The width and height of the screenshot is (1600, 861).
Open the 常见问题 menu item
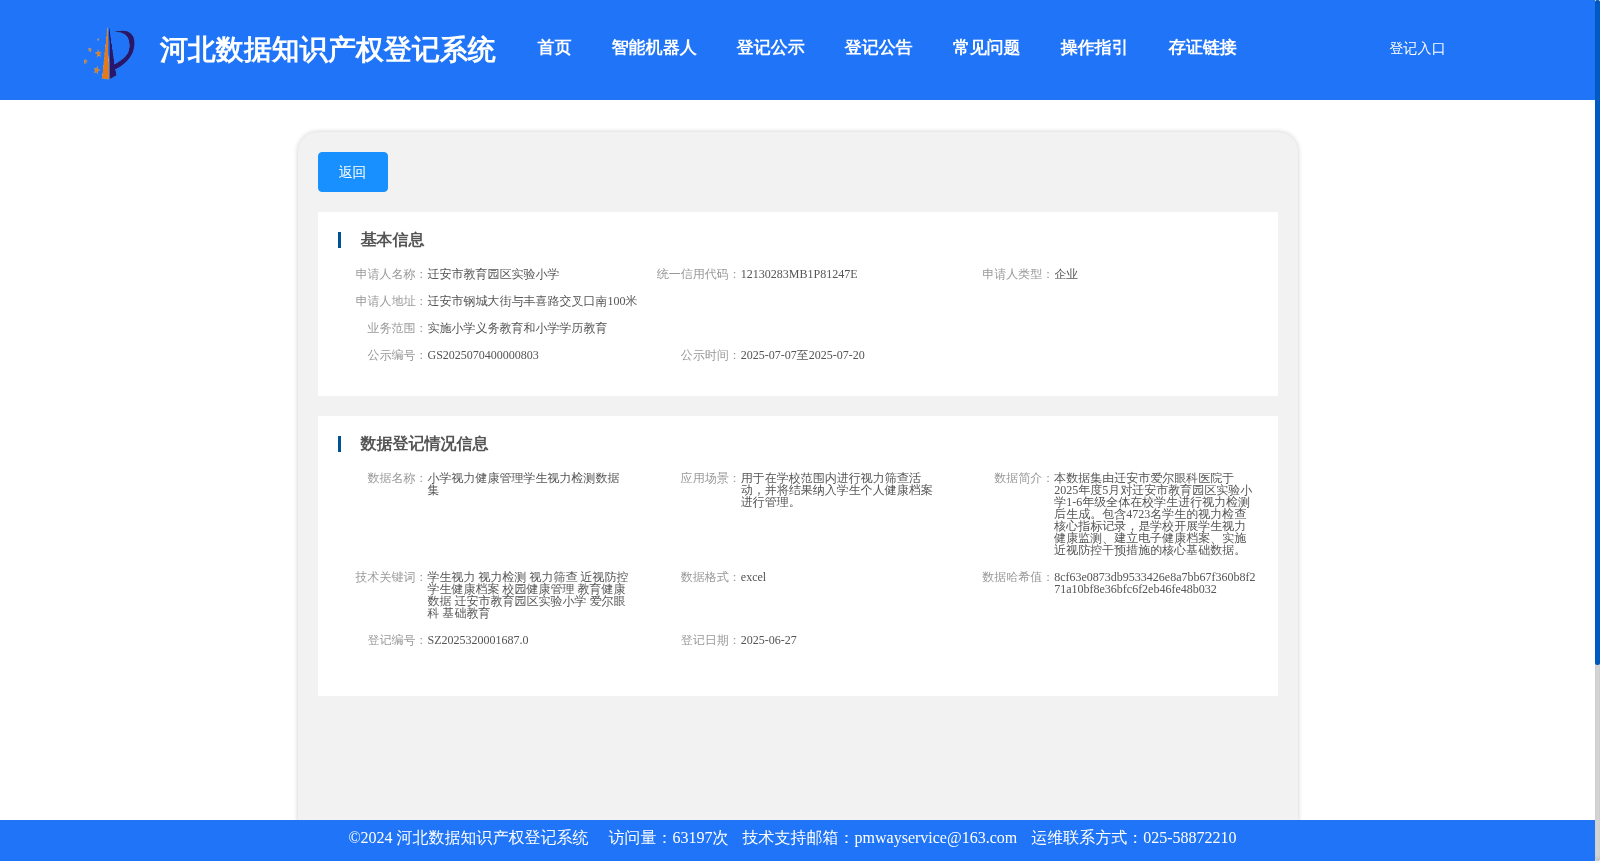tap(986, 48)
